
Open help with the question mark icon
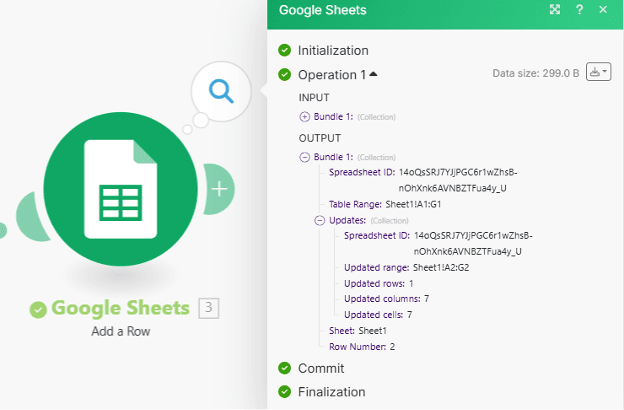click(580, 10)
